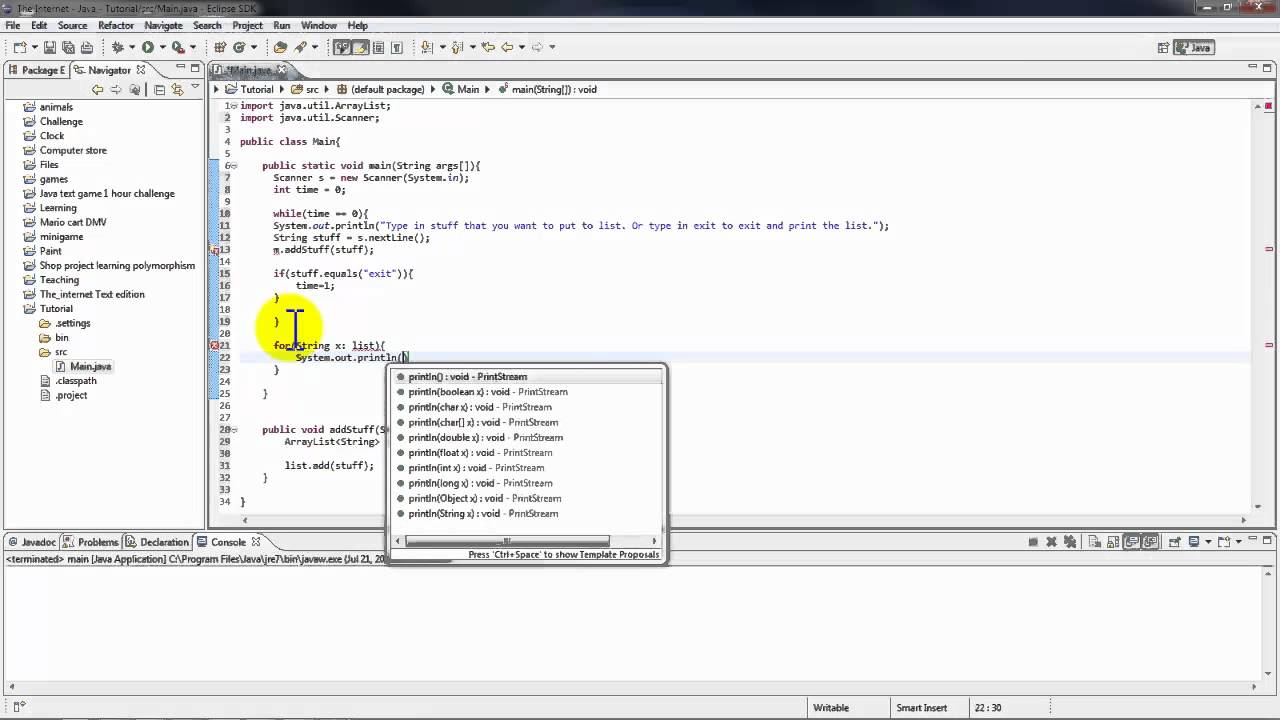This screenshot has width=1280, height=720.
Task: Click Navigator Back arrow icon
Action: 97,89
